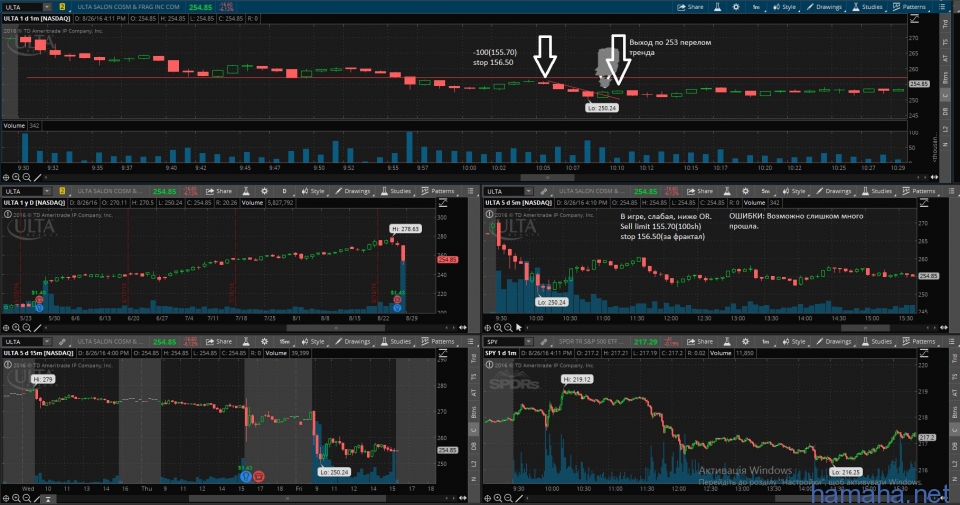Open symbol dropdown in the daily ULTA chart
This screenshot has width=960, height=505.
tap(47, 191)
